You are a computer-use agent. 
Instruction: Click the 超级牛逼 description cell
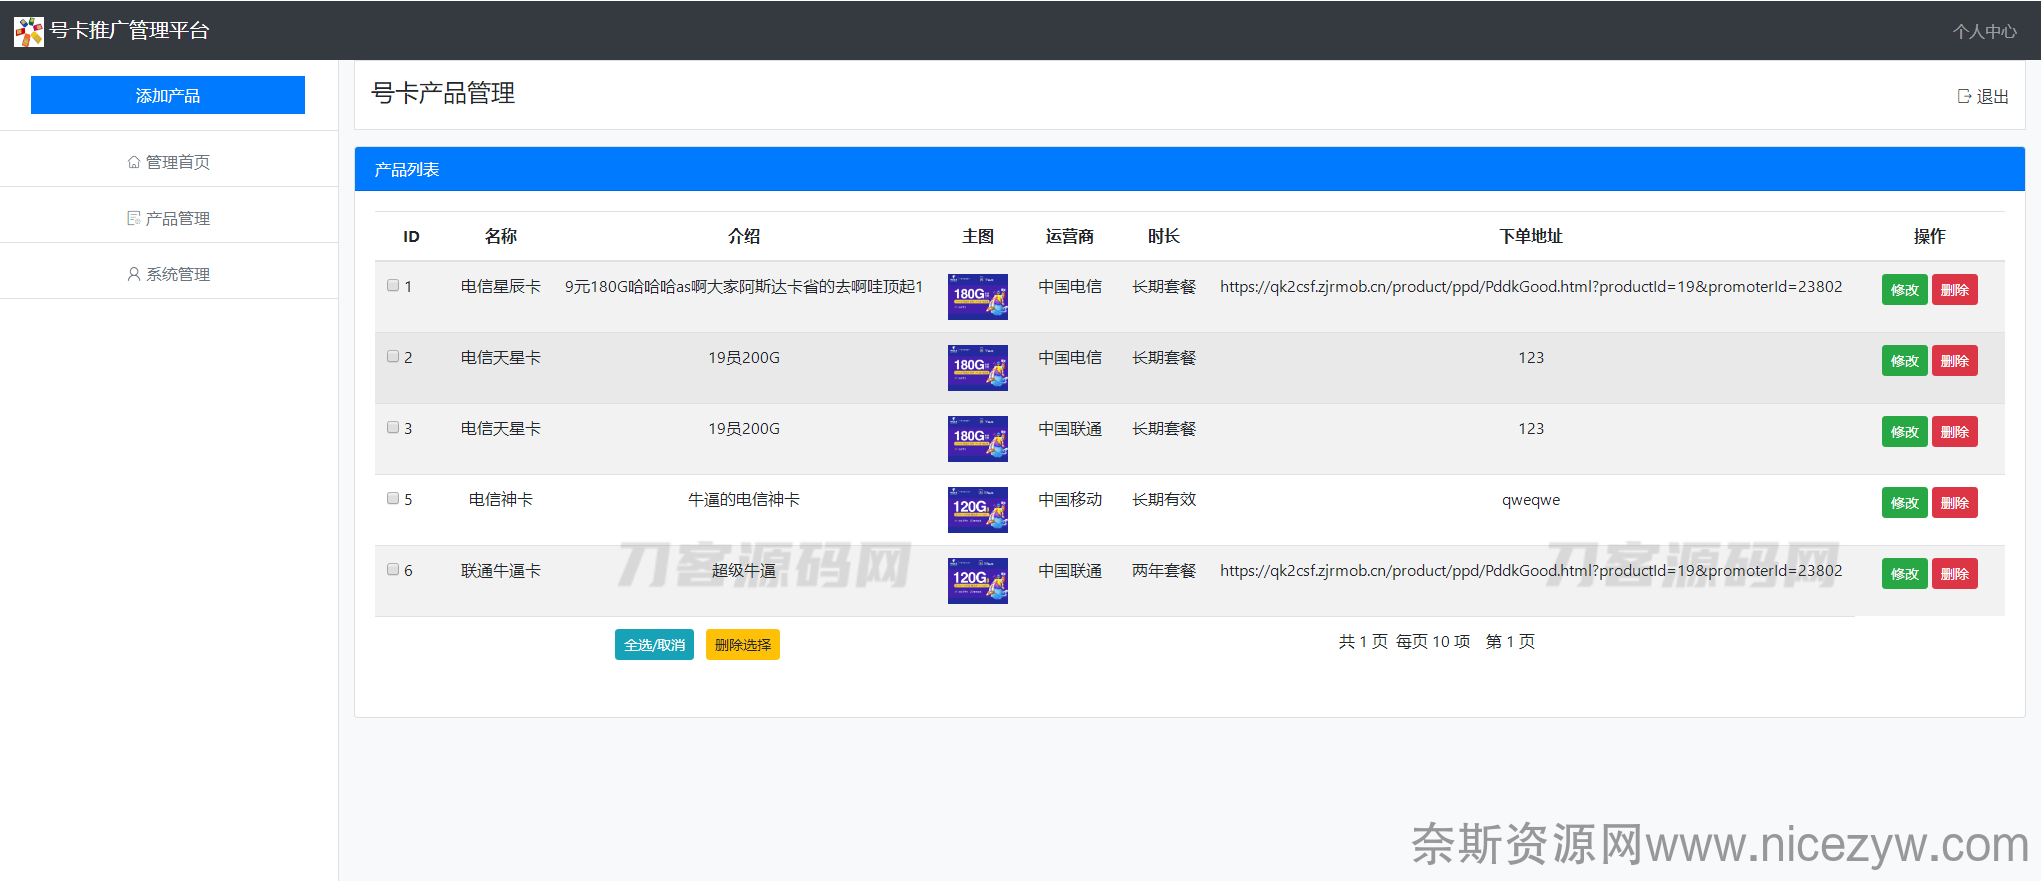tap(743, 571)
